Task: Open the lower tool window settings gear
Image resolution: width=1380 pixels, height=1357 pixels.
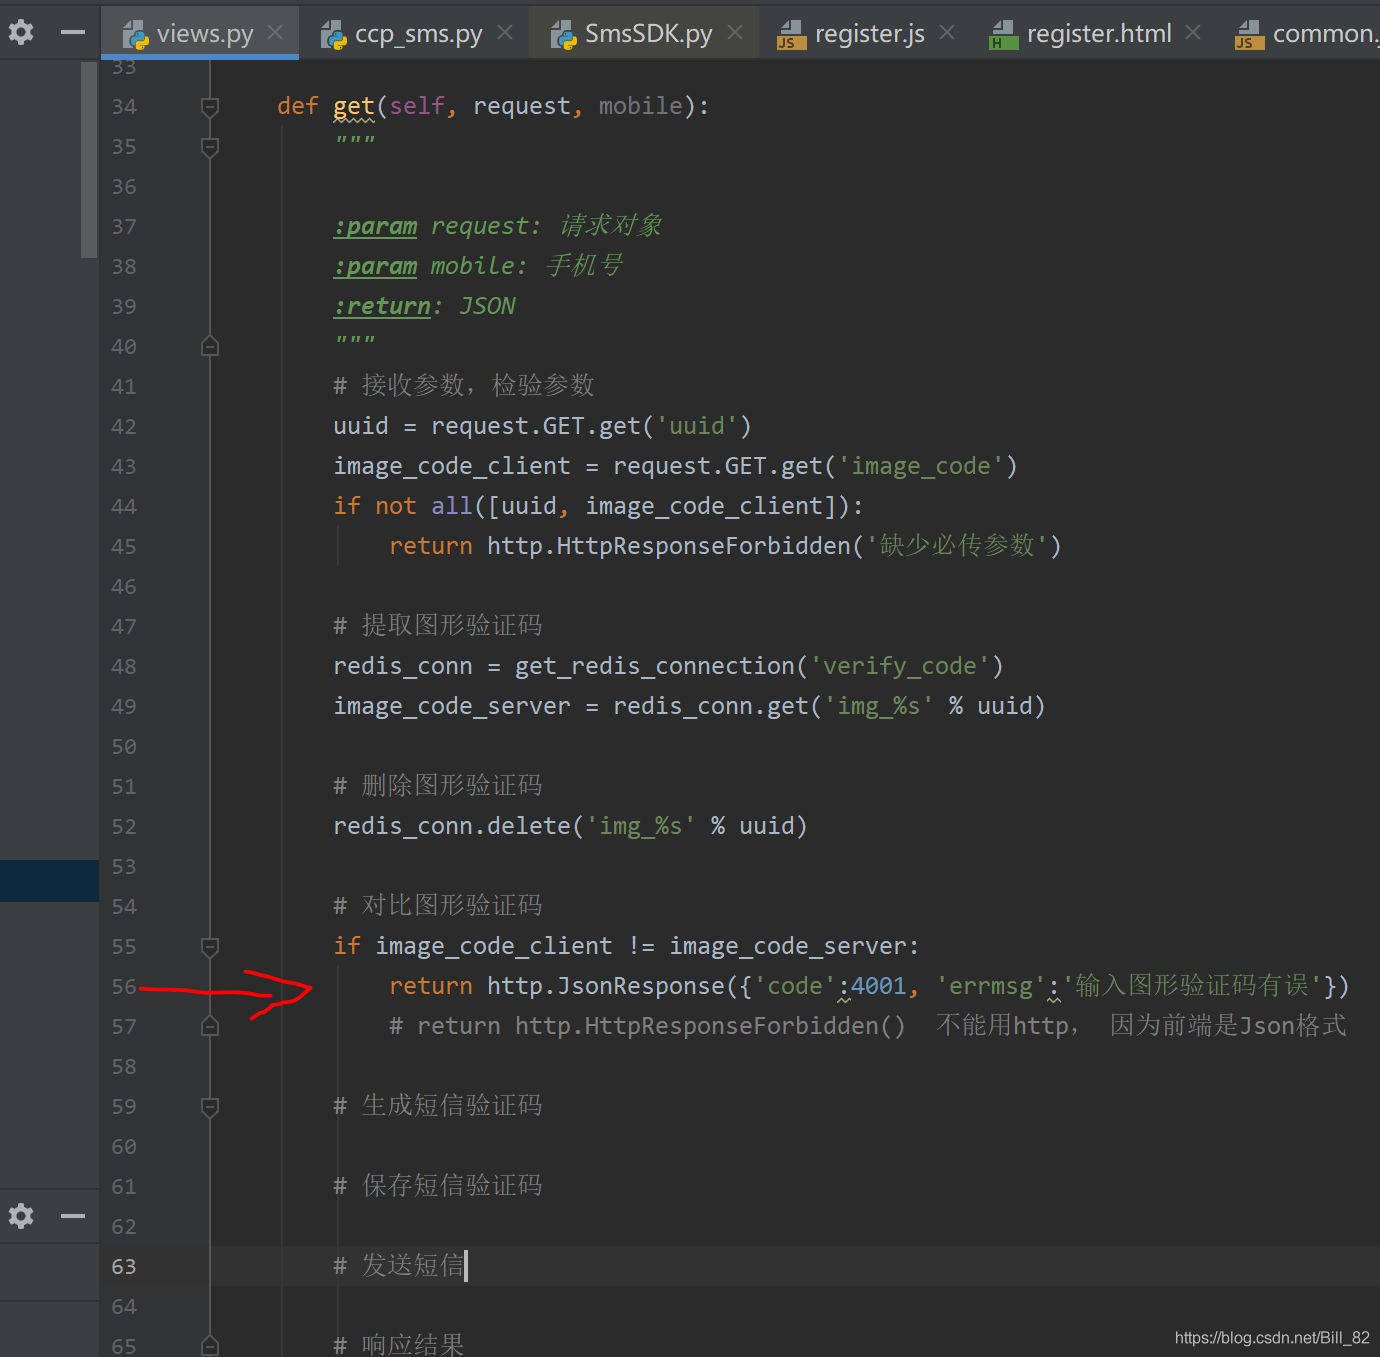Action: [21, 1216]
